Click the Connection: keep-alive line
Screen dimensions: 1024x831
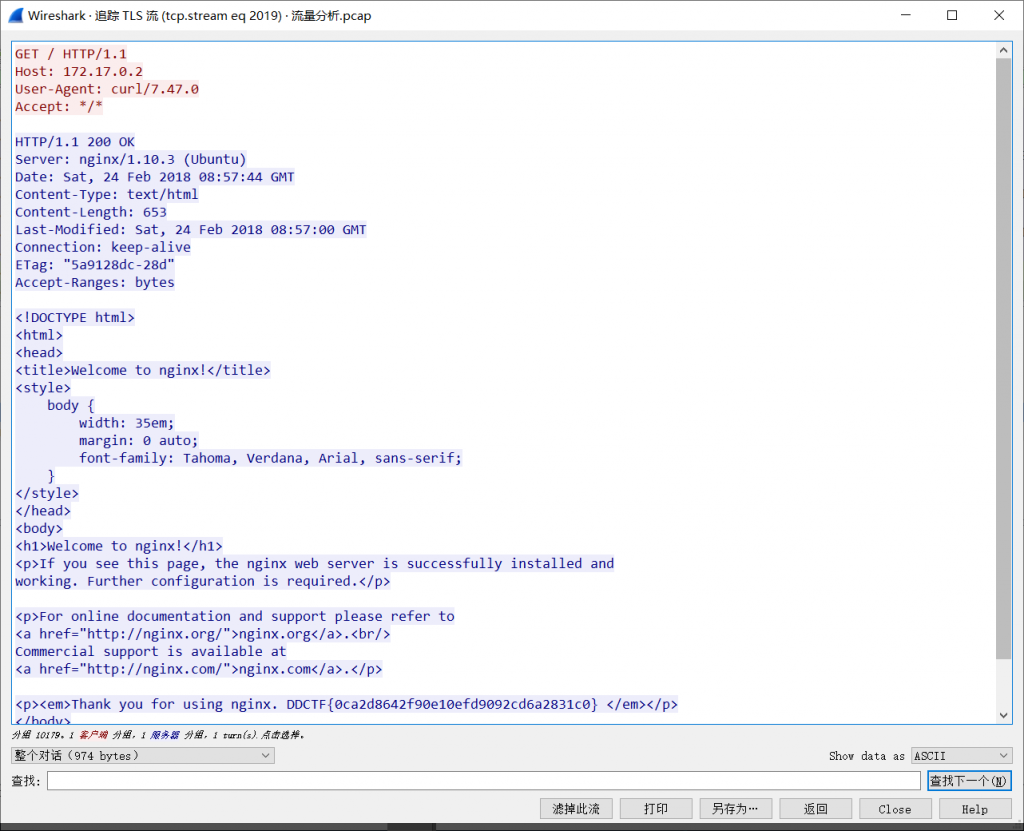coord(103,248)
